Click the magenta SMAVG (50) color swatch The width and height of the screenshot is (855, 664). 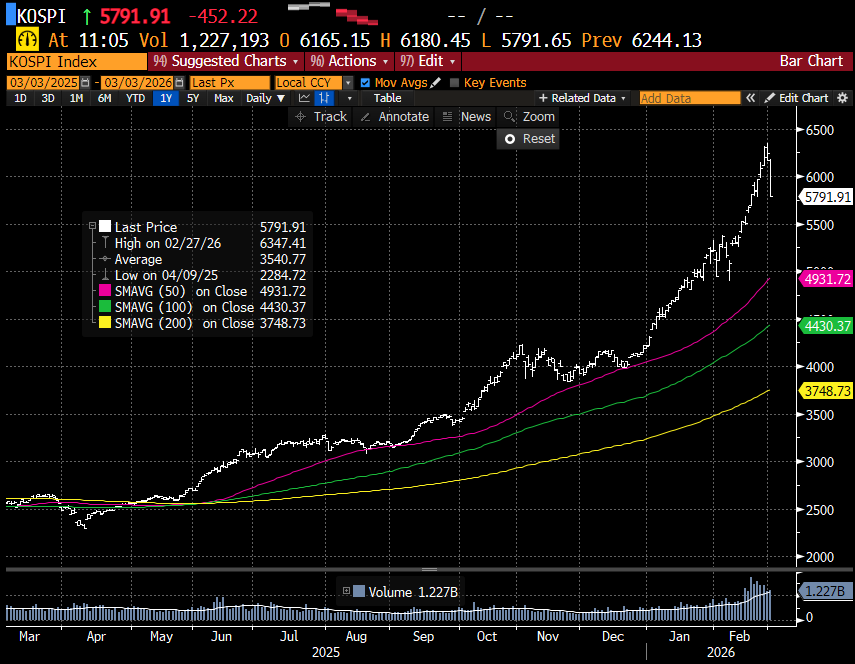click(104, 291)
